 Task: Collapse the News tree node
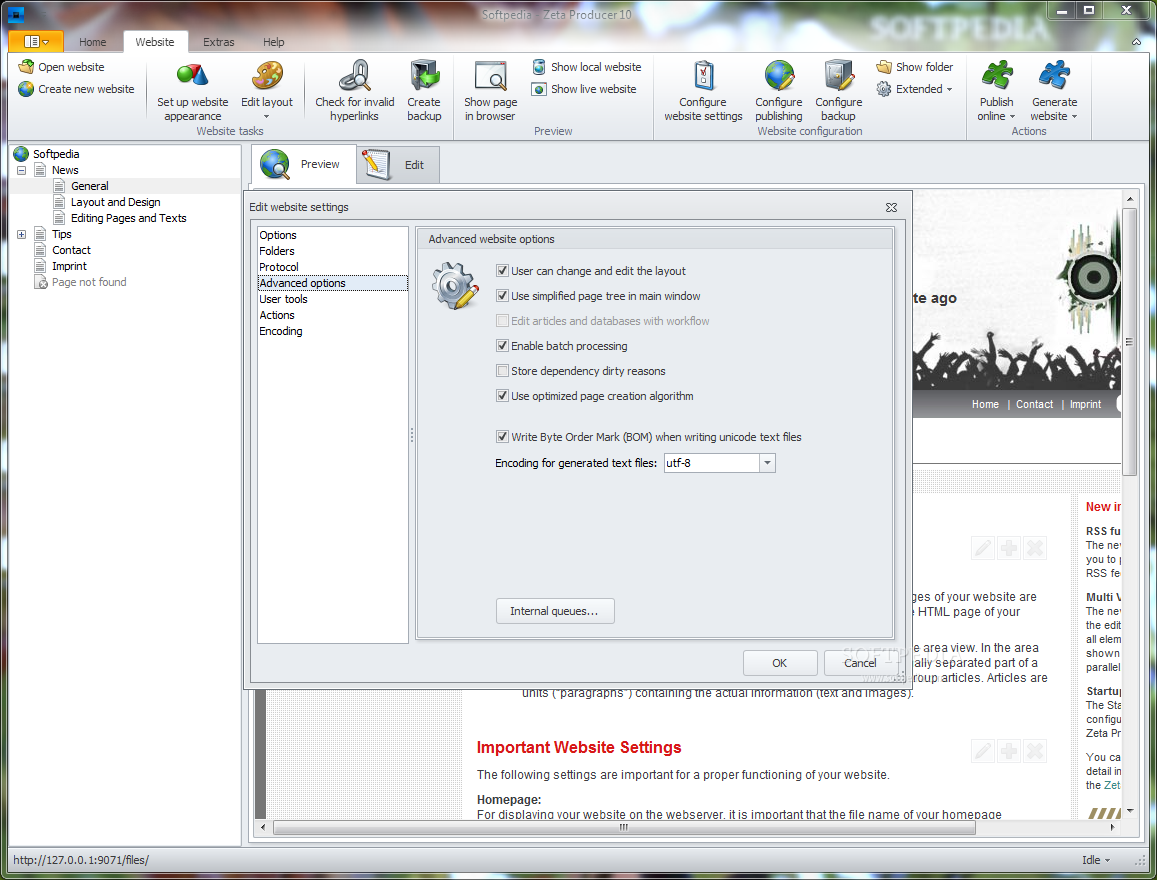coord(21,170)
